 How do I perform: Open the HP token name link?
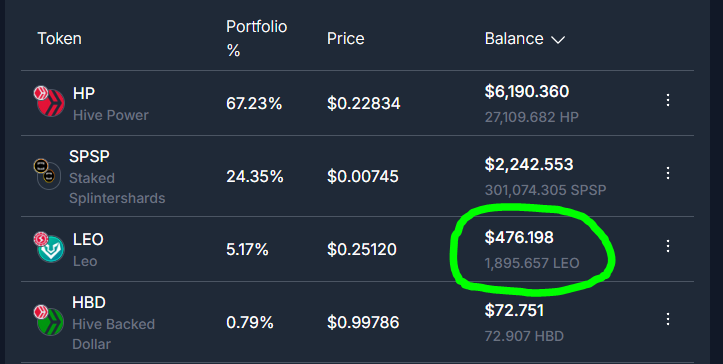(84, 94)
